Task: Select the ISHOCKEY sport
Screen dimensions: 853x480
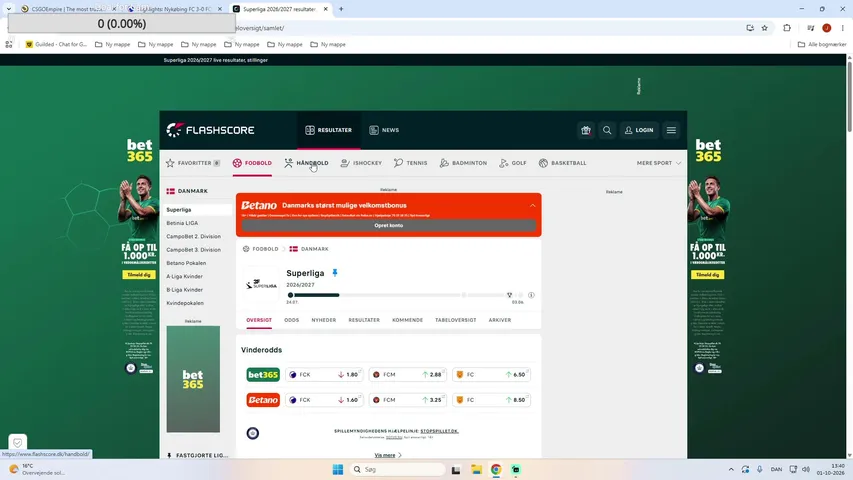Action: coord(361,163)
